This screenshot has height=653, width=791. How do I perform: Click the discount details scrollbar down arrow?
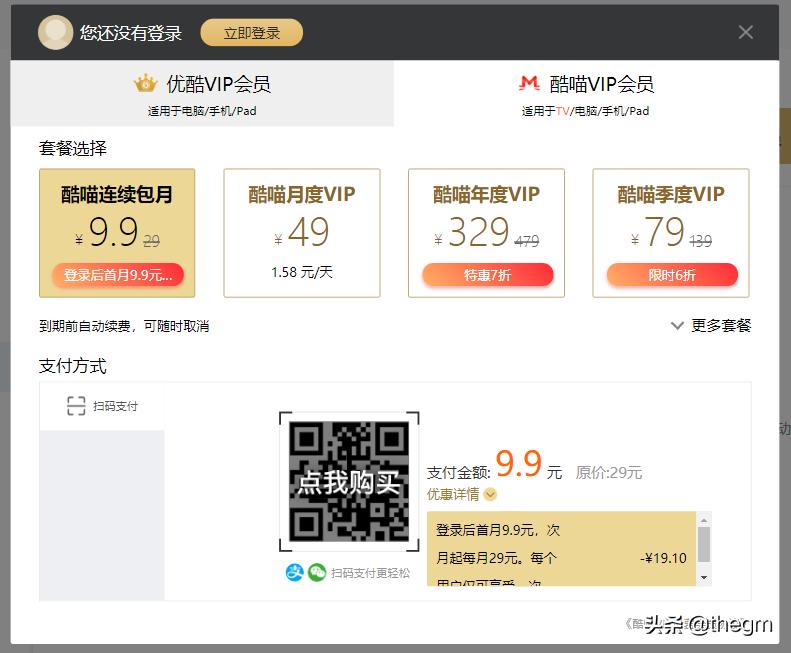click(x=704, y=578)
